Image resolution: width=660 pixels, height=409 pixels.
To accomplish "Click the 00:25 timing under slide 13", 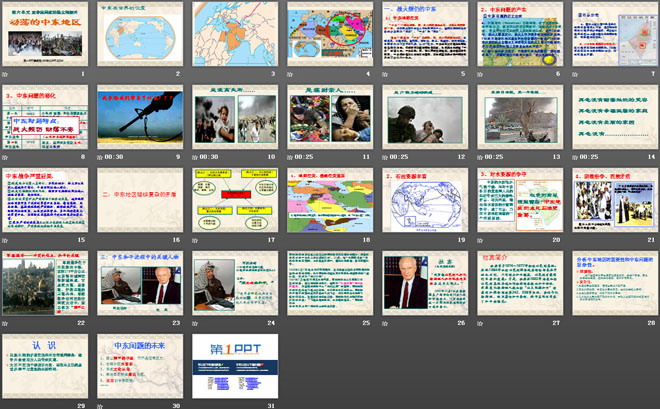I will pyautogui.click(x=494, y=157).
